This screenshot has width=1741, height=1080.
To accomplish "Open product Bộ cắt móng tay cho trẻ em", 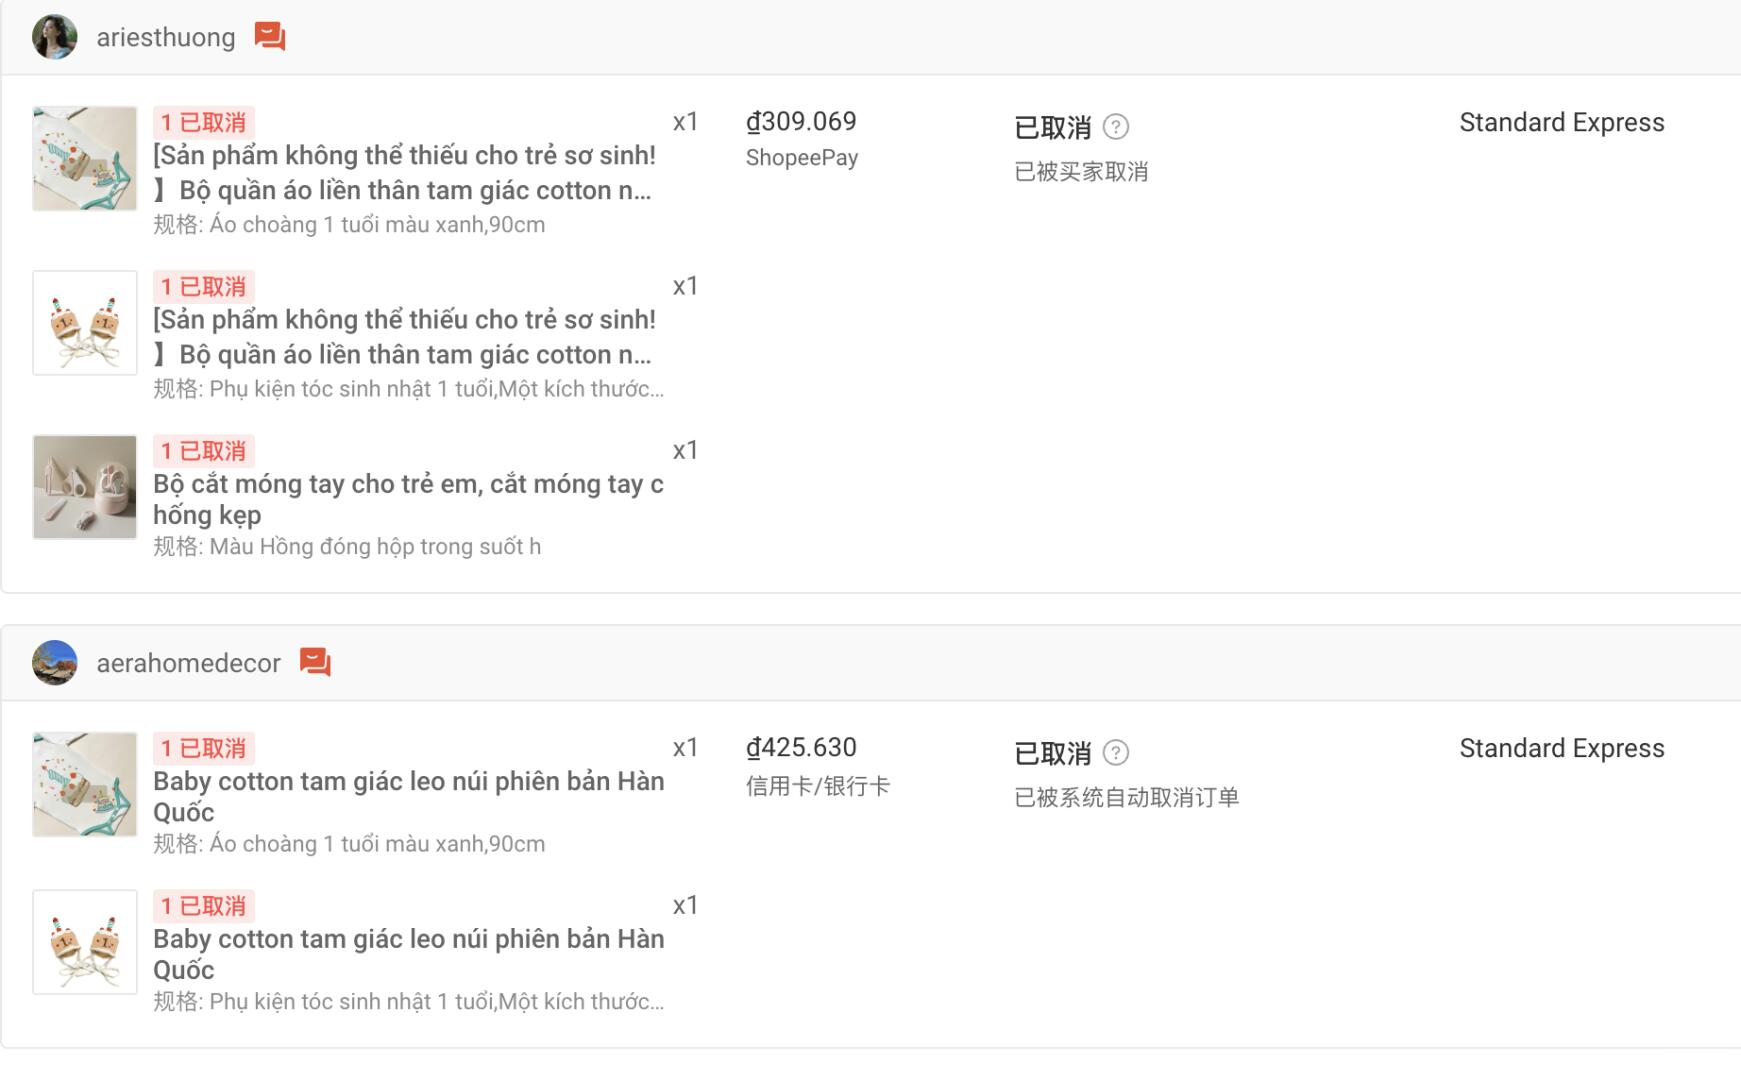I will 408,499.
